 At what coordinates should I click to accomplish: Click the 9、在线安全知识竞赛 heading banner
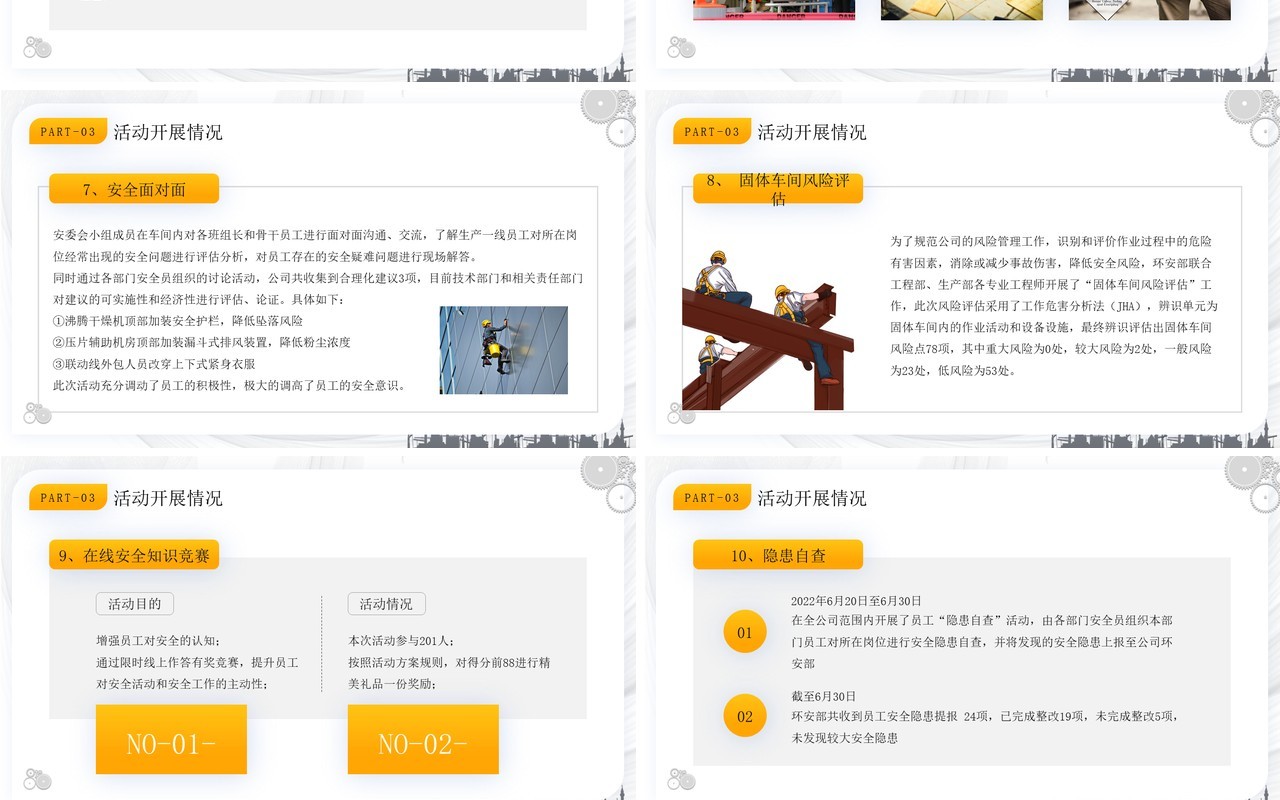tap(134, 555)
